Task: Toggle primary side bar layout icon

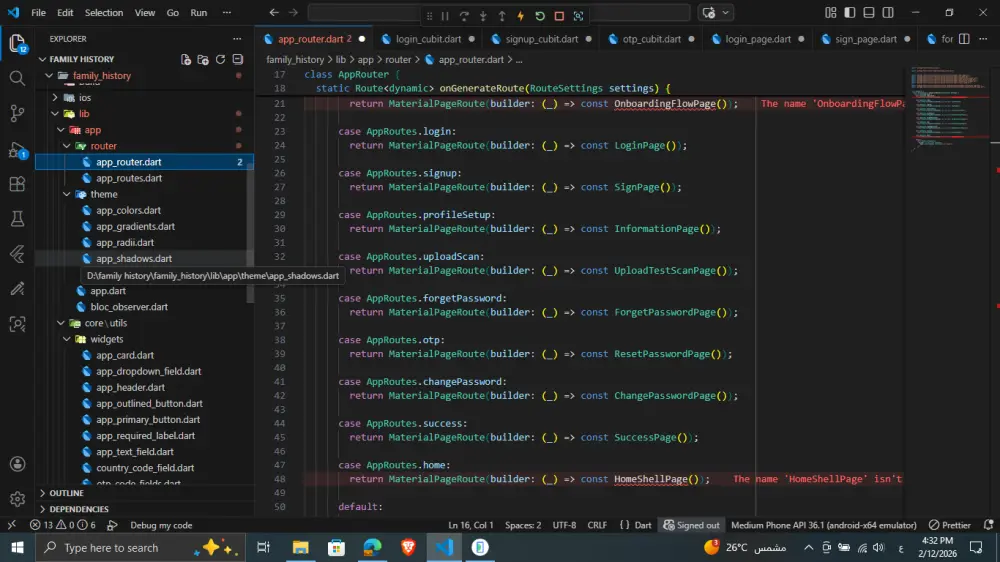Action: coord(849,13)
